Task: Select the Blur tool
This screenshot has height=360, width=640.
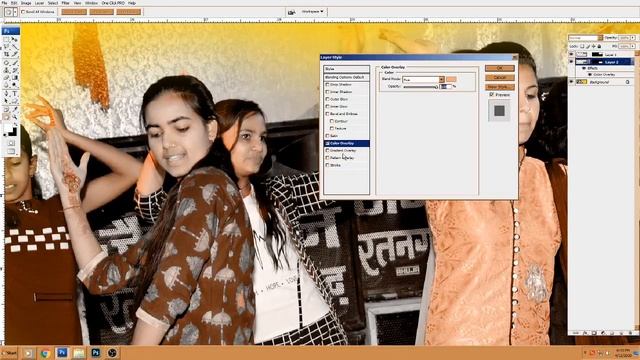Action: [6, 85]
